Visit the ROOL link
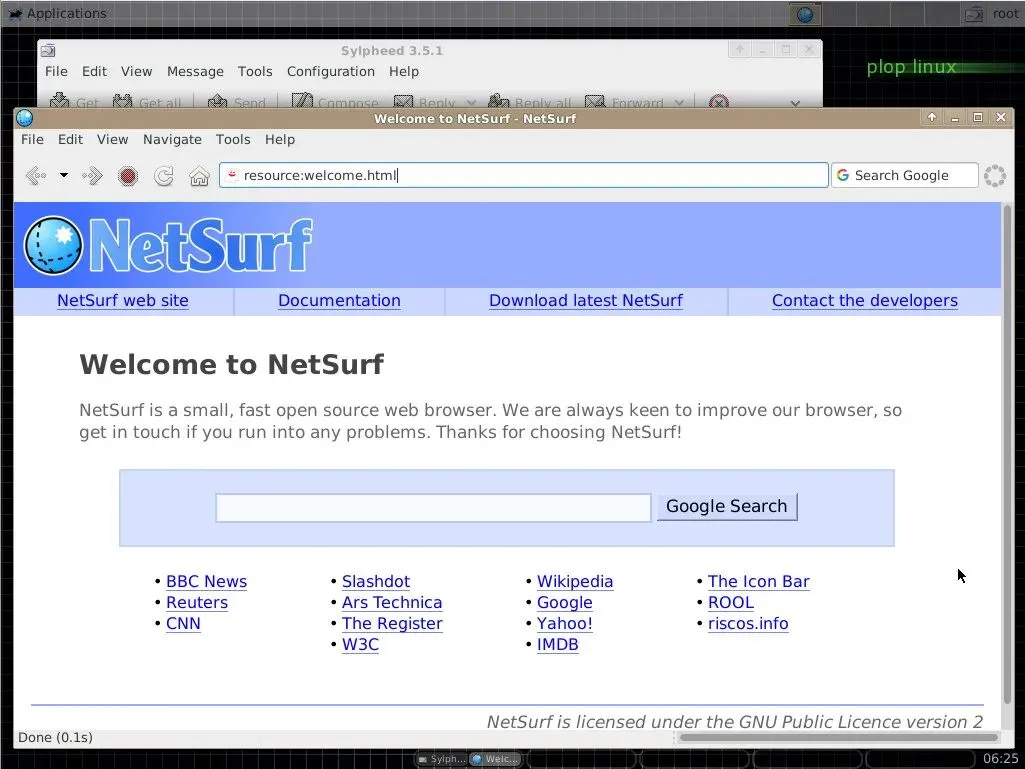 731,602
